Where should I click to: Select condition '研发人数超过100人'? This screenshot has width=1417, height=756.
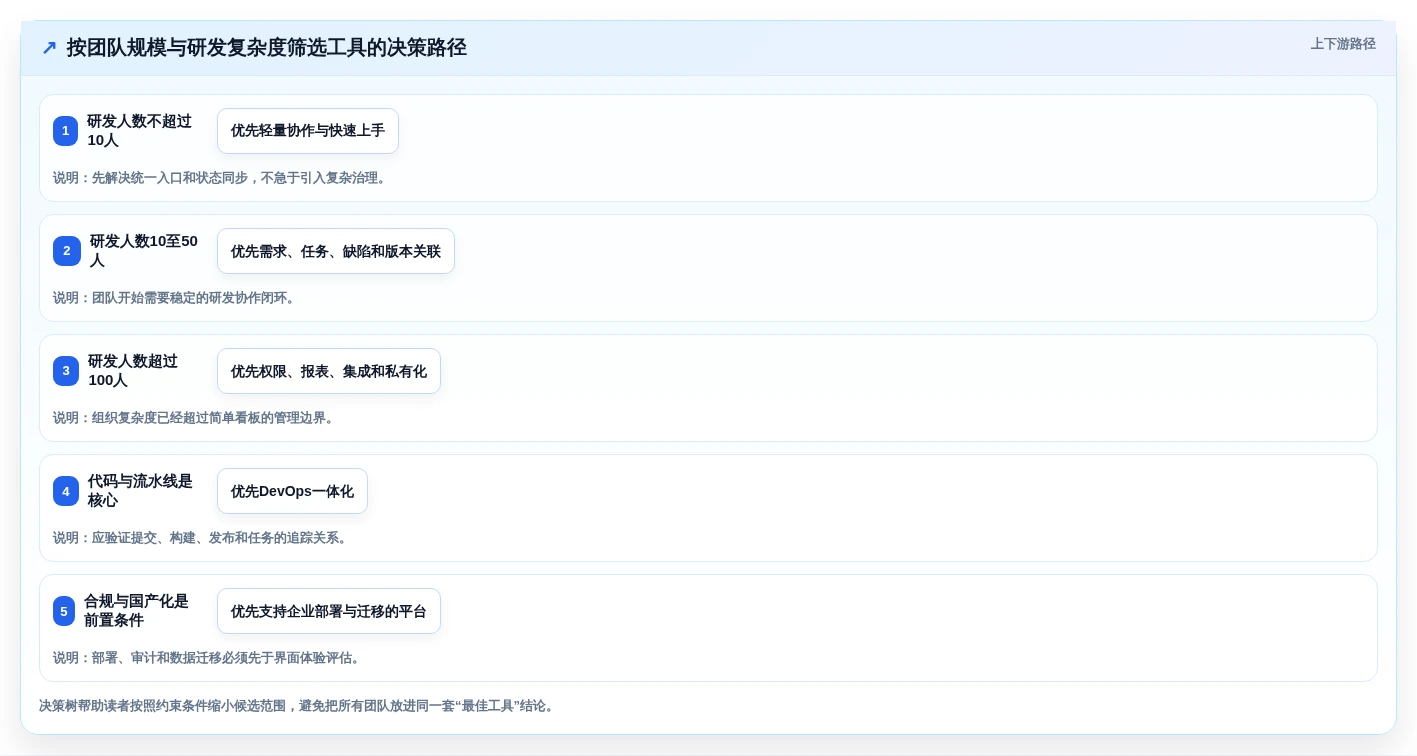[x=133, y=371]
